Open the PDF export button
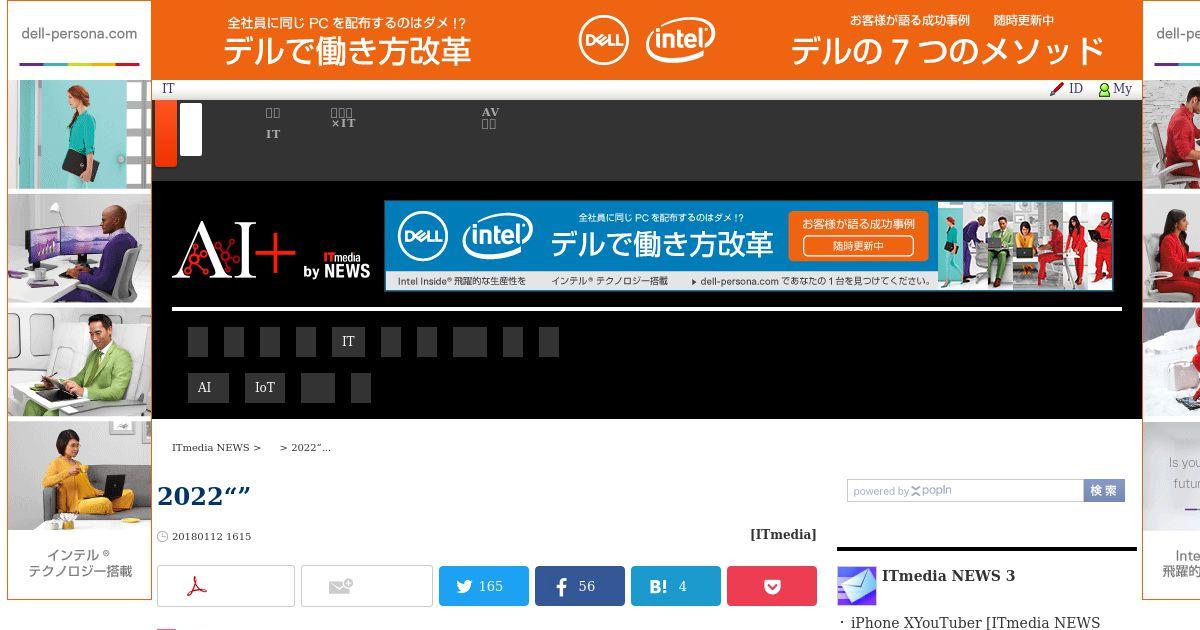Screen dimensions: 1200x630 point(226,586)
